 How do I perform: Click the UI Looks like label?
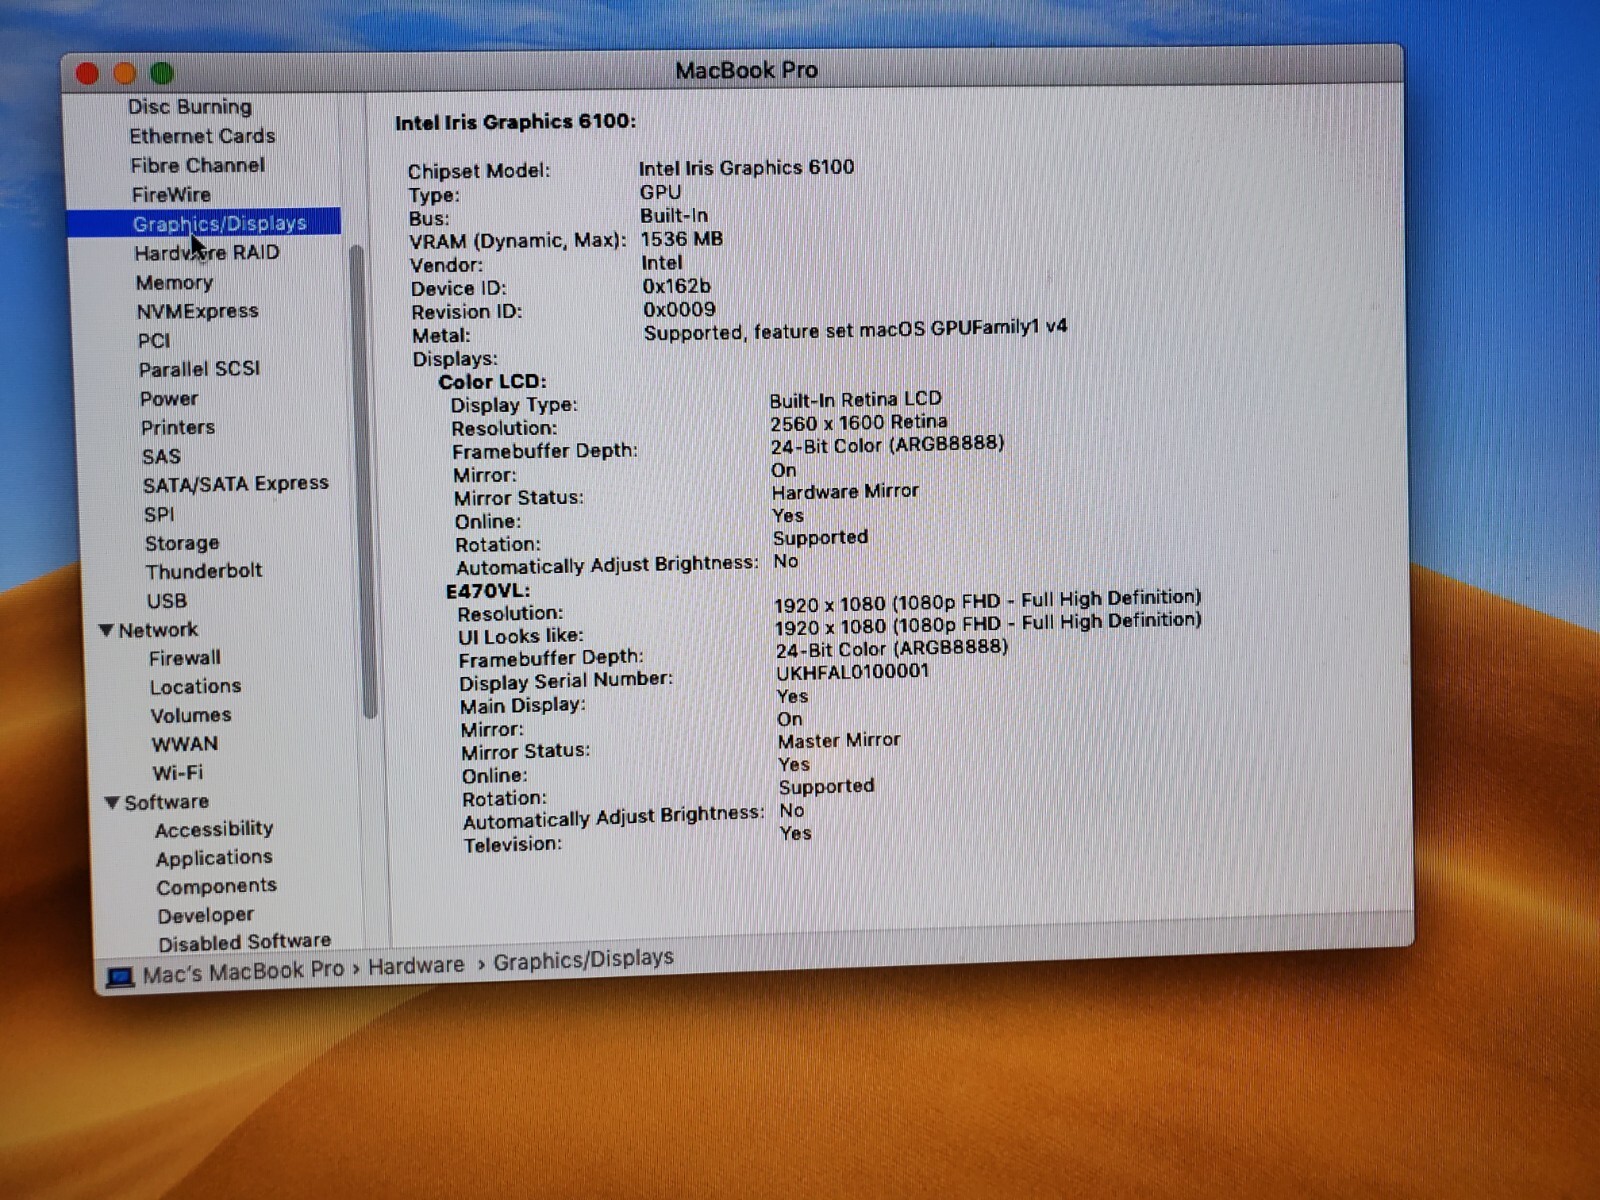coord(521,636)
